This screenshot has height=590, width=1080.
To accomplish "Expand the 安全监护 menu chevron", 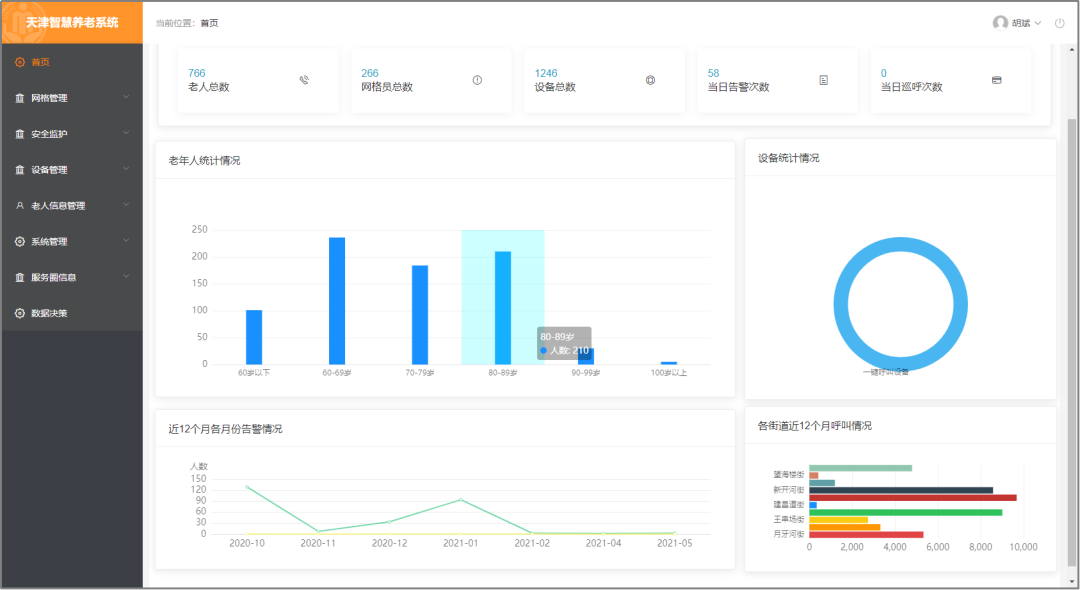I will (126, 134).
